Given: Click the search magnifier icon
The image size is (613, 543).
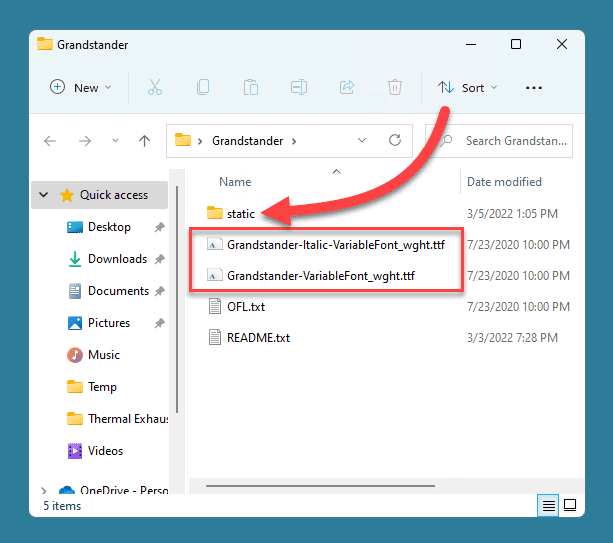Looking at the screenshot, I should 446,140.
